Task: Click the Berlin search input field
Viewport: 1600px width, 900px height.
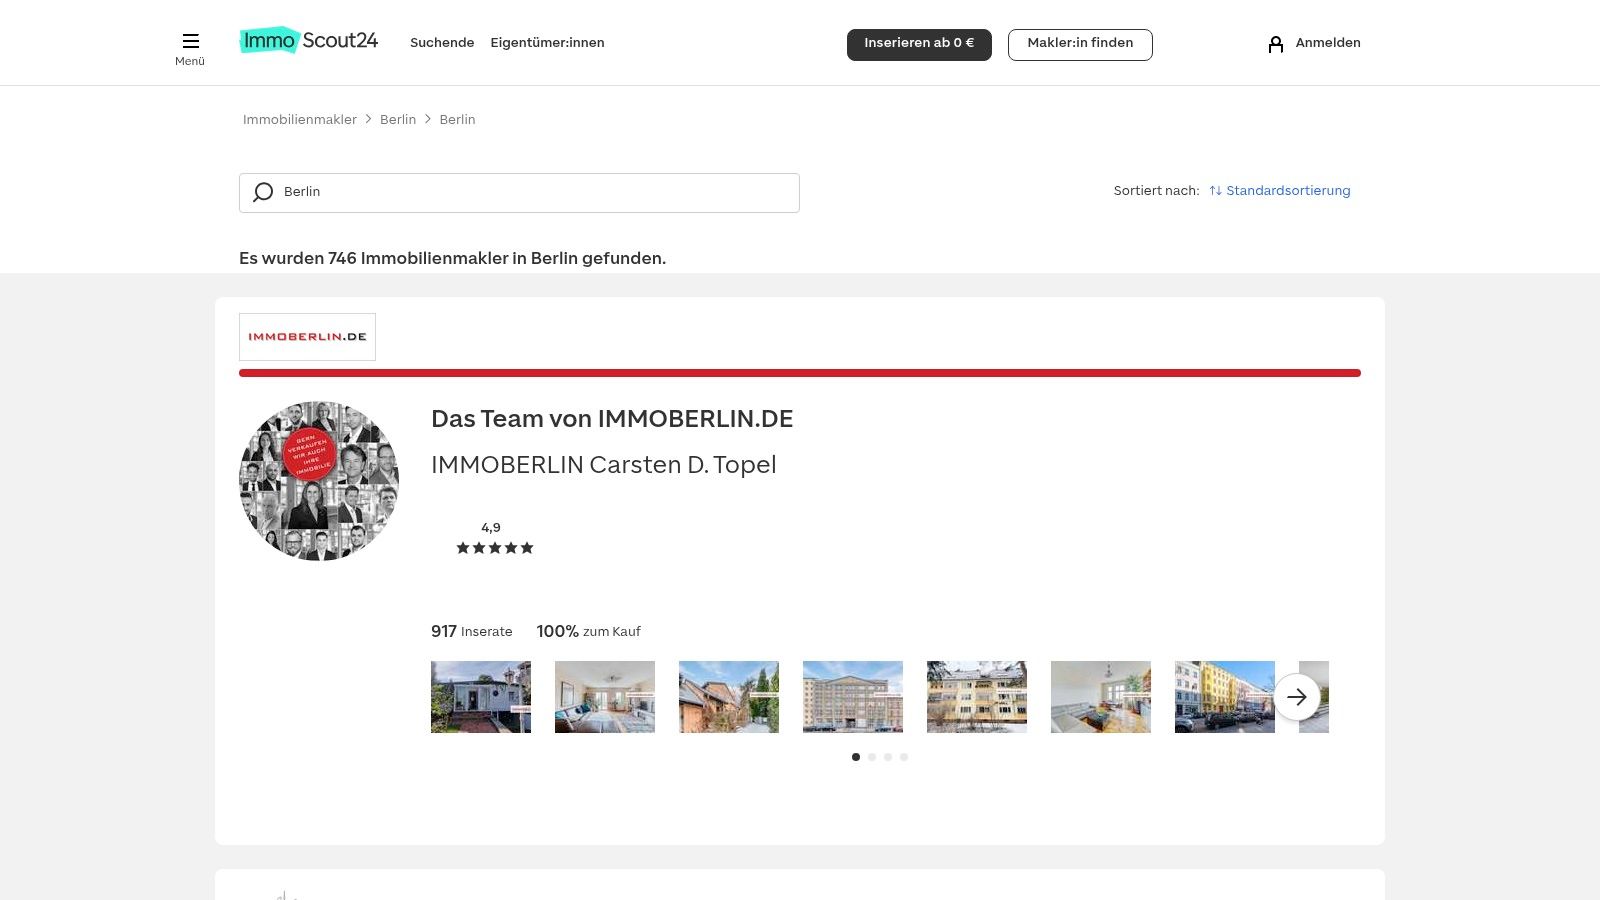Action: click(520, 192)
